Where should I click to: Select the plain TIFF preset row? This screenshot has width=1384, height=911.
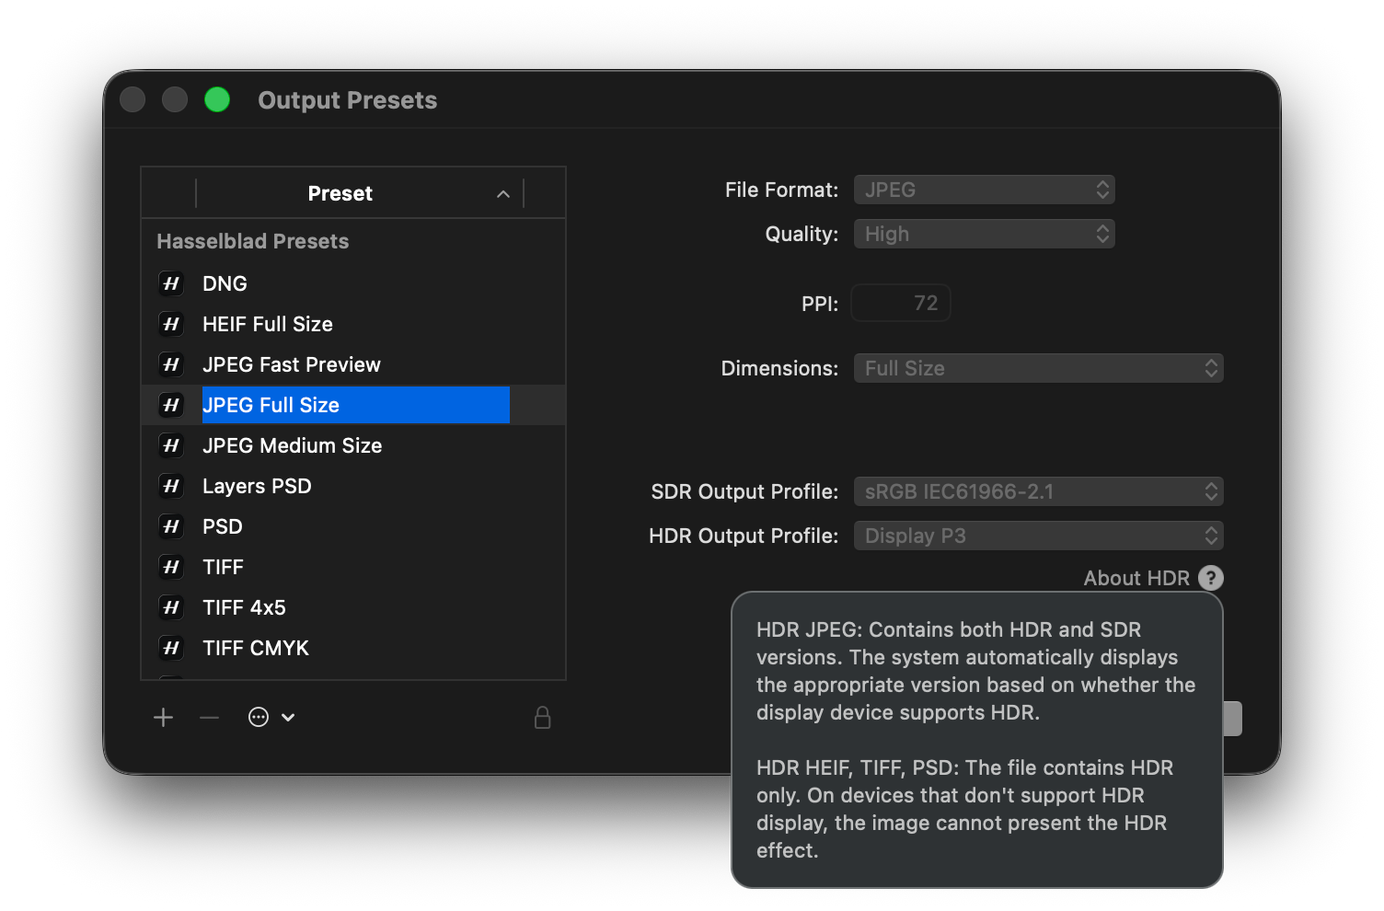pos(354,567)
